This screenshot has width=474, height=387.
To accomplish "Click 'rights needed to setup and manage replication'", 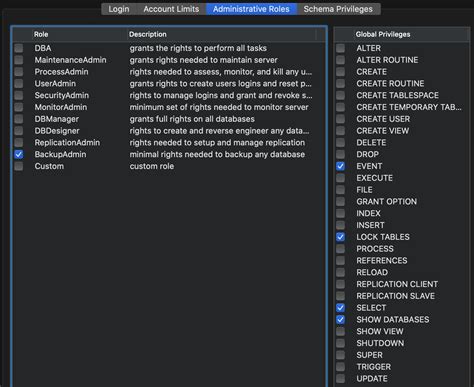I will (217, 143).
